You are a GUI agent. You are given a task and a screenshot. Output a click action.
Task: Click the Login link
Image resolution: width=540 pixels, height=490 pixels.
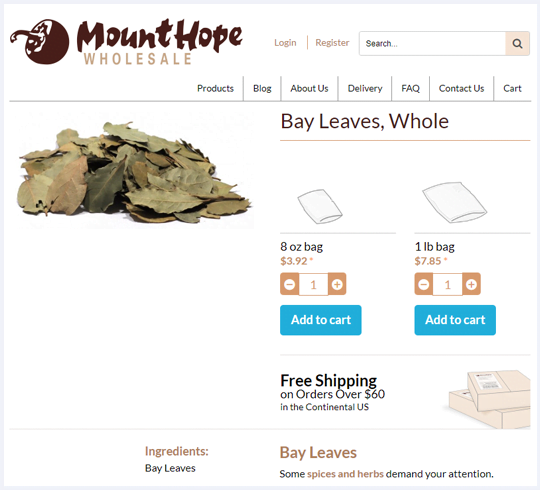point(285,43)
